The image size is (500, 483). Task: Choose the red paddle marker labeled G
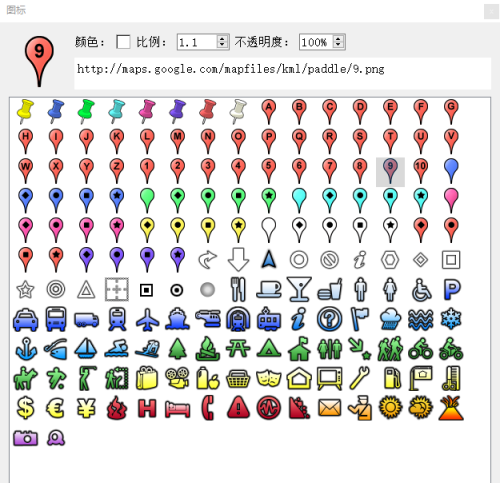[451, 112]
